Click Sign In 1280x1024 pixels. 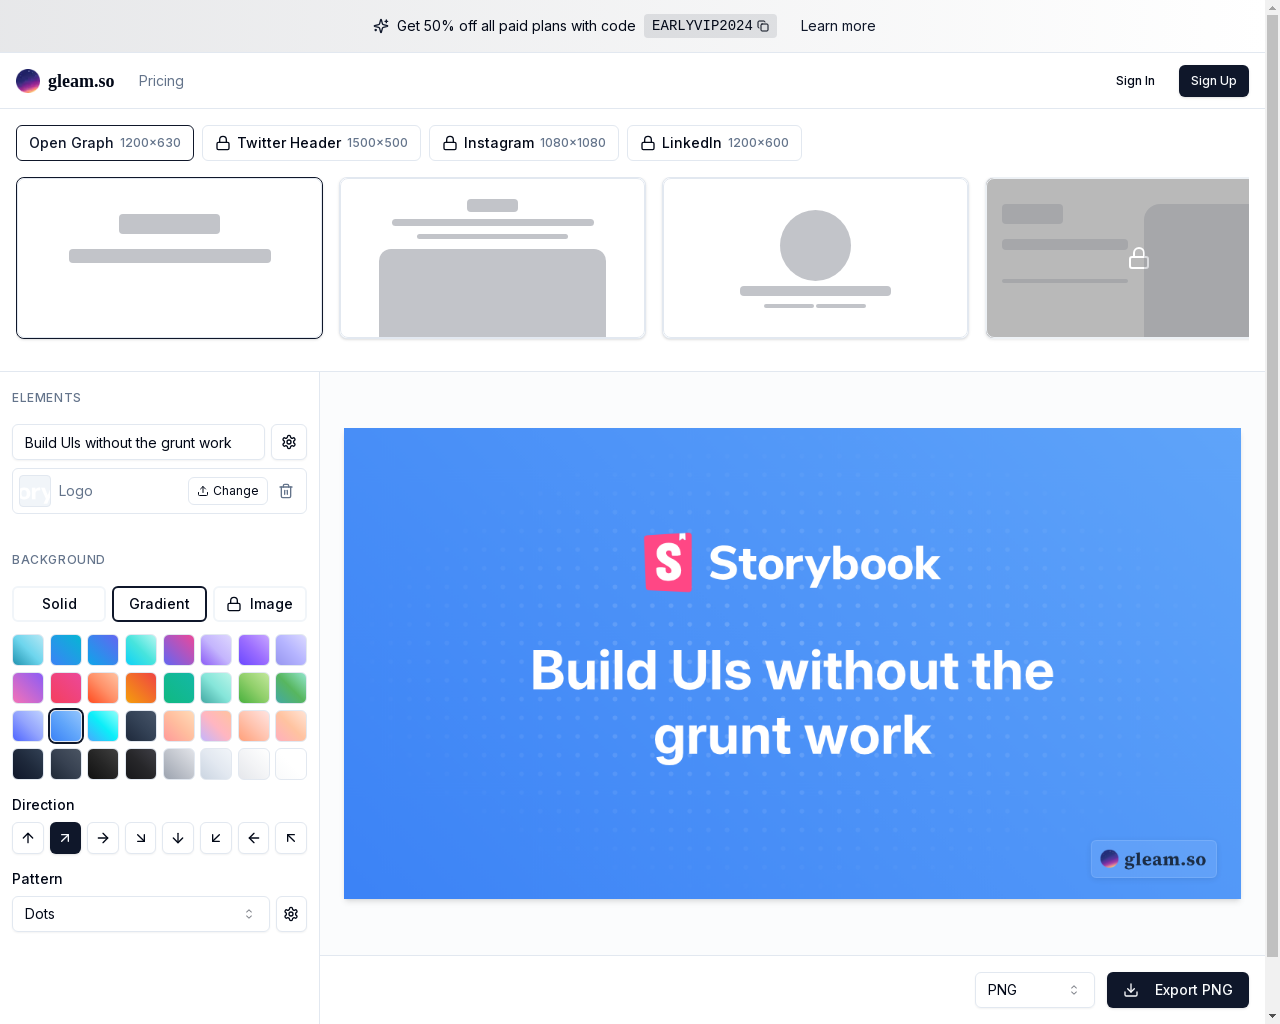tap(1135, 81)
